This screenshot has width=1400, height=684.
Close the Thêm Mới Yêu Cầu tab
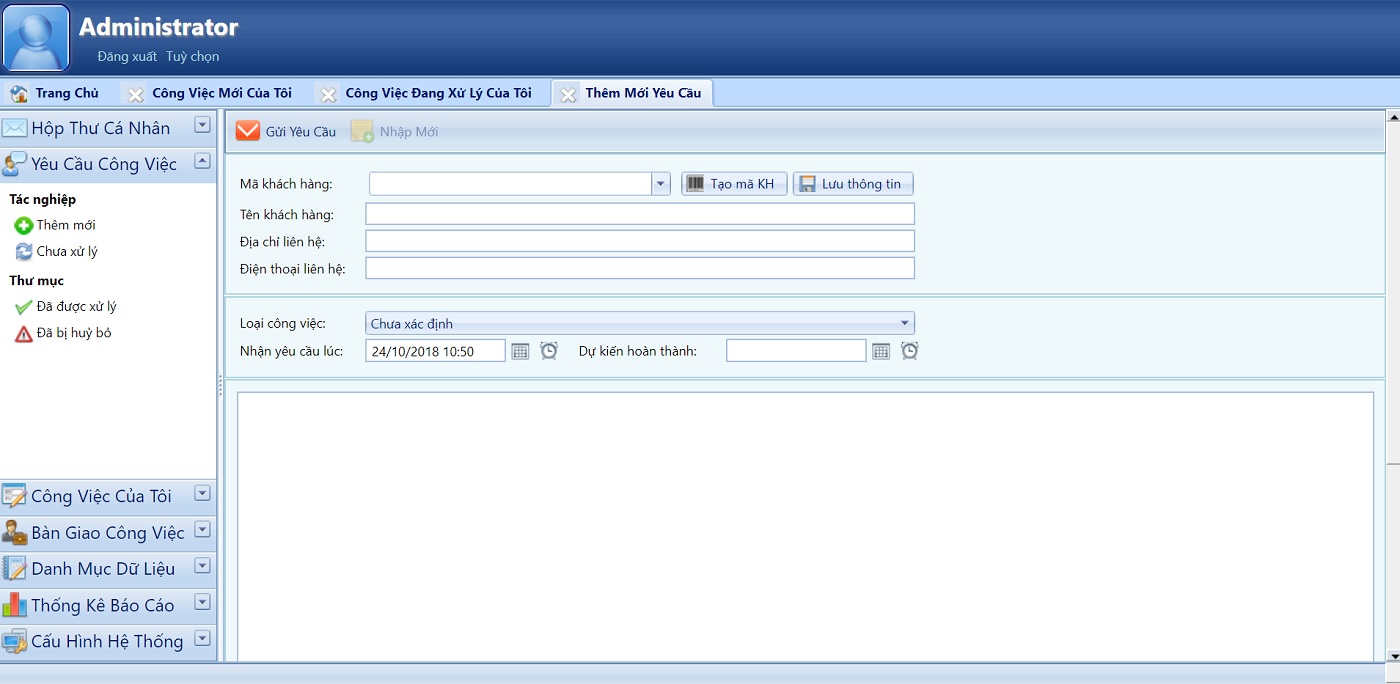click(x=568, y=94)
